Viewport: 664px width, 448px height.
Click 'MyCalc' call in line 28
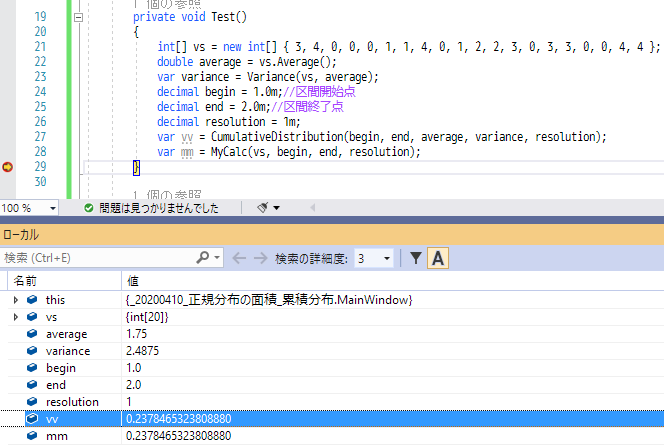tap(229, 152)
